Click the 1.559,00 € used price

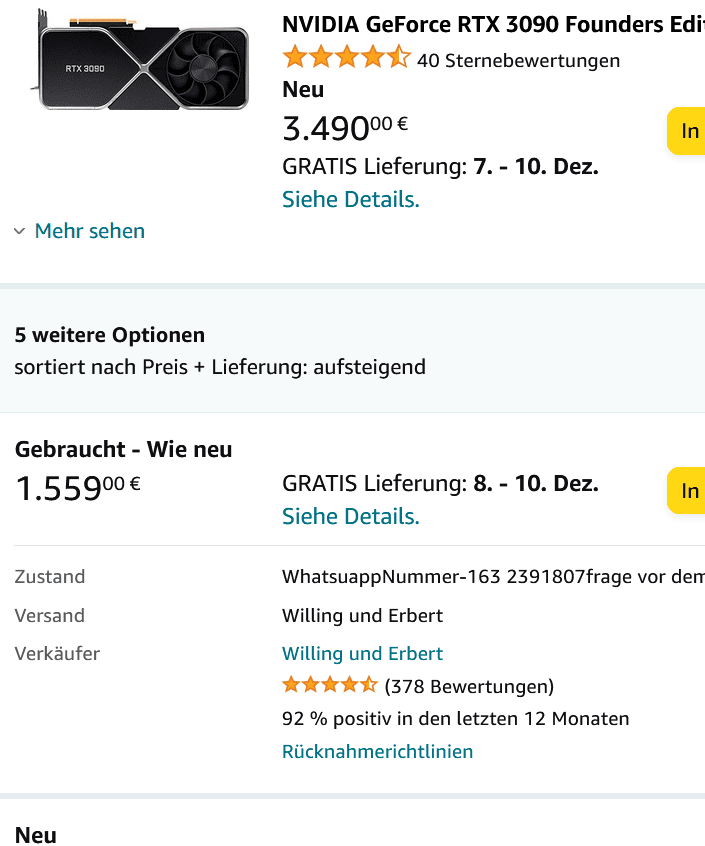77,487
